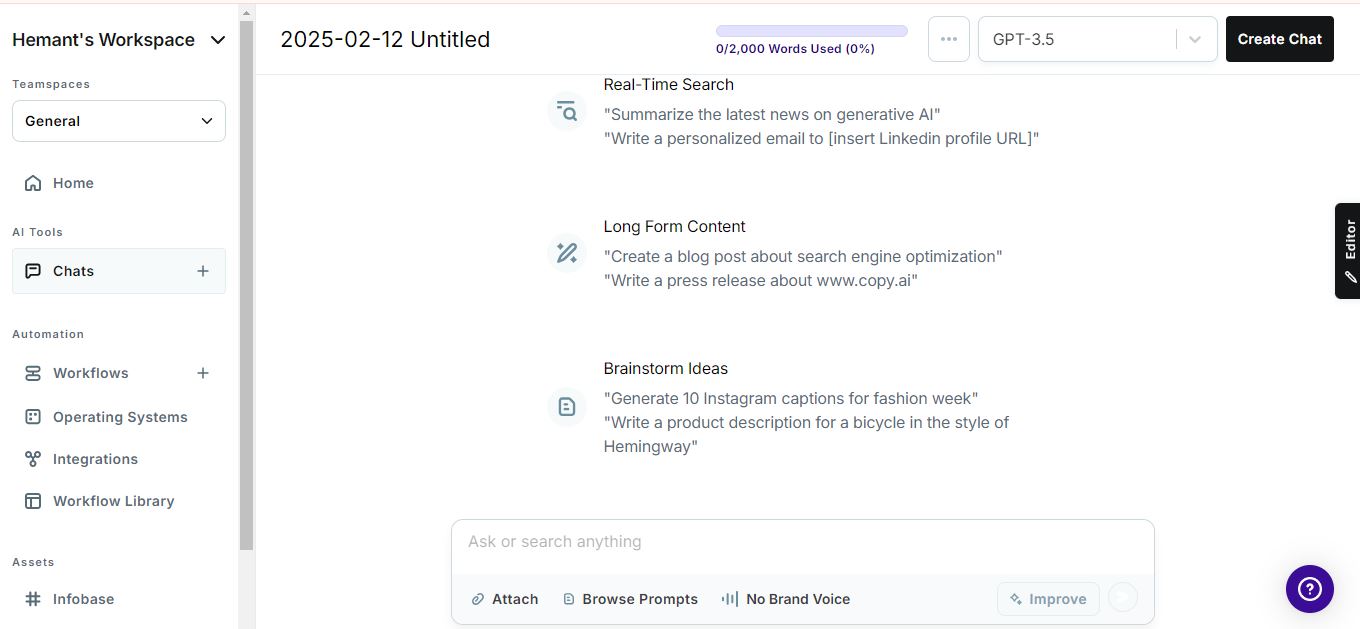This screenshot has height=629, width=1360.
Task: Click the Long Form Content pencil icon
Action: pyautogui.click(x=567, y=253)
